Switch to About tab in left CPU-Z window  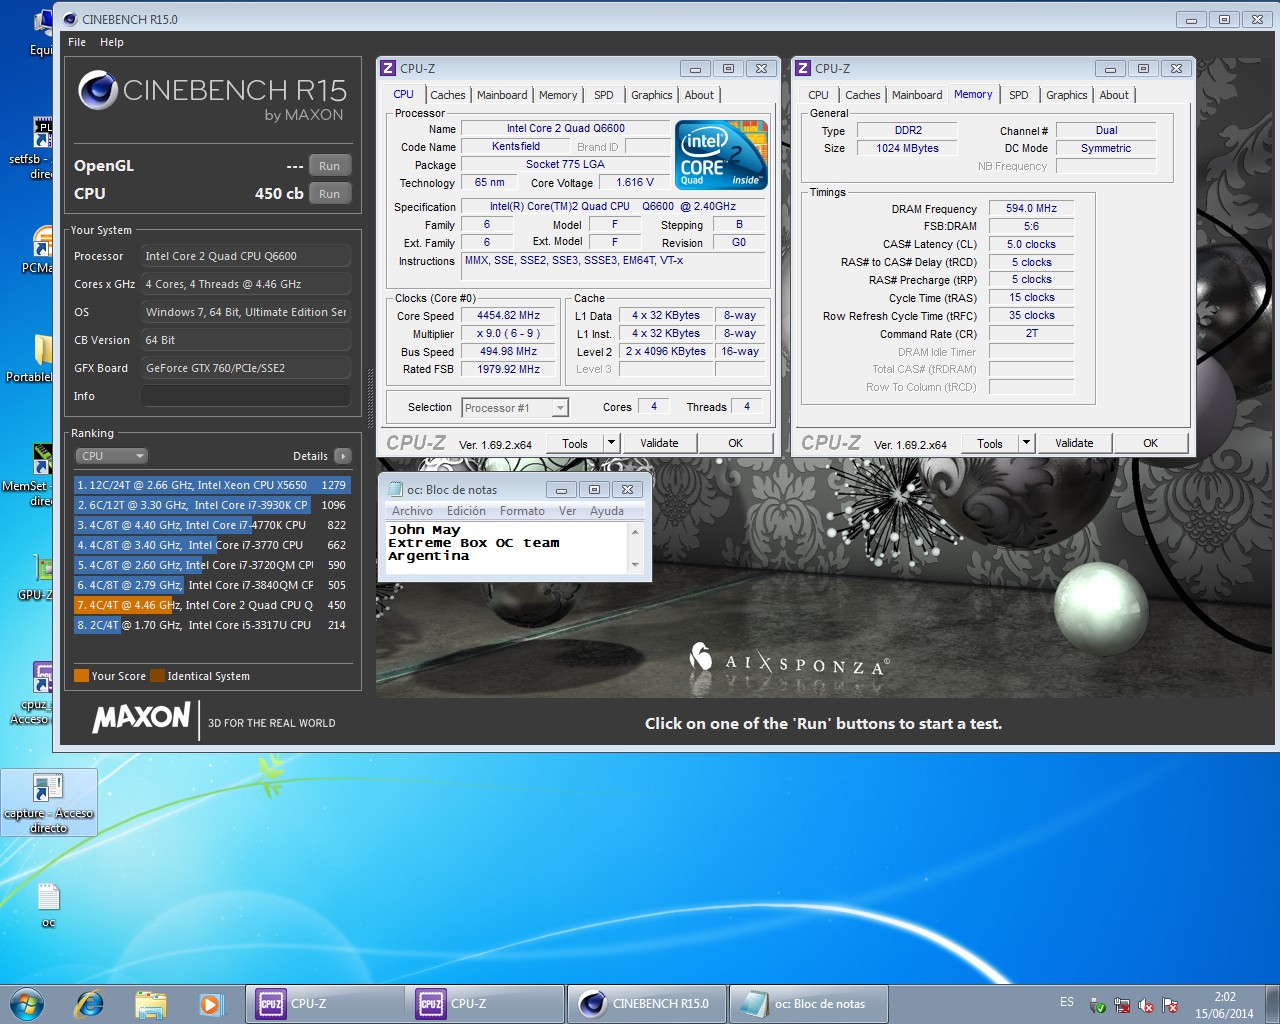pos(699,95)
